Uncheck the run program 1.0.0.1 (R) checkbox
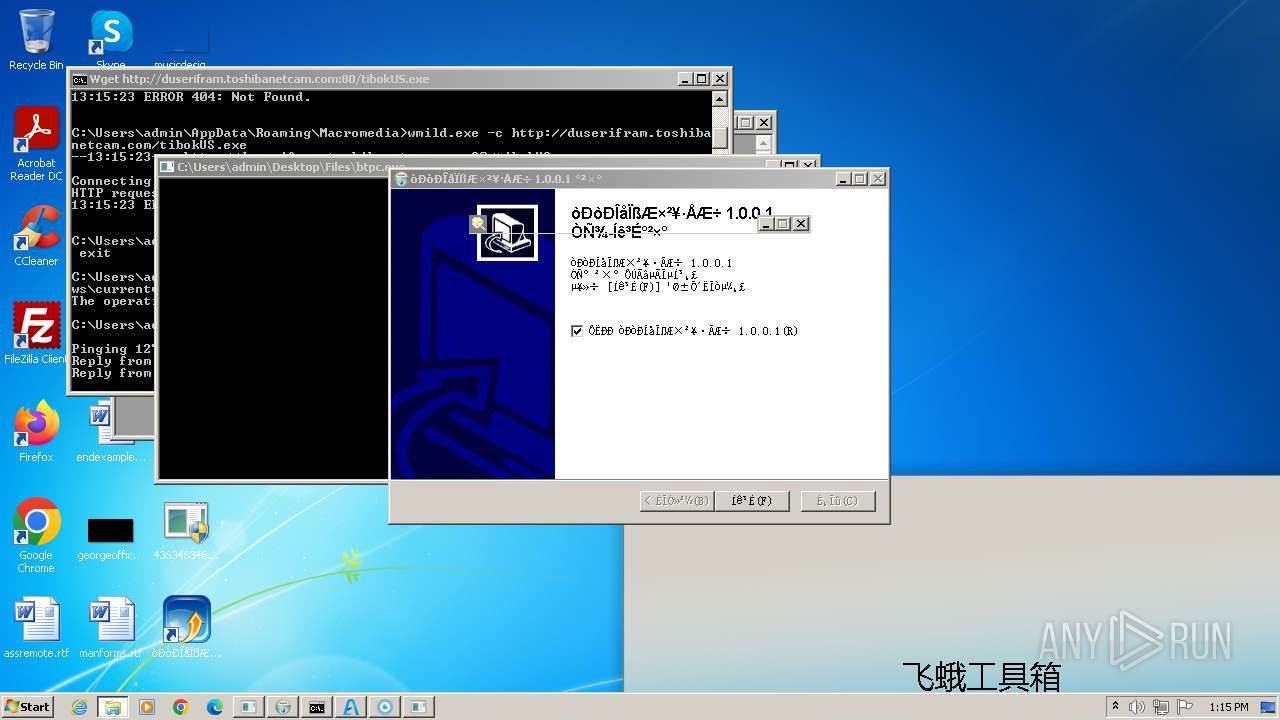 577,331
